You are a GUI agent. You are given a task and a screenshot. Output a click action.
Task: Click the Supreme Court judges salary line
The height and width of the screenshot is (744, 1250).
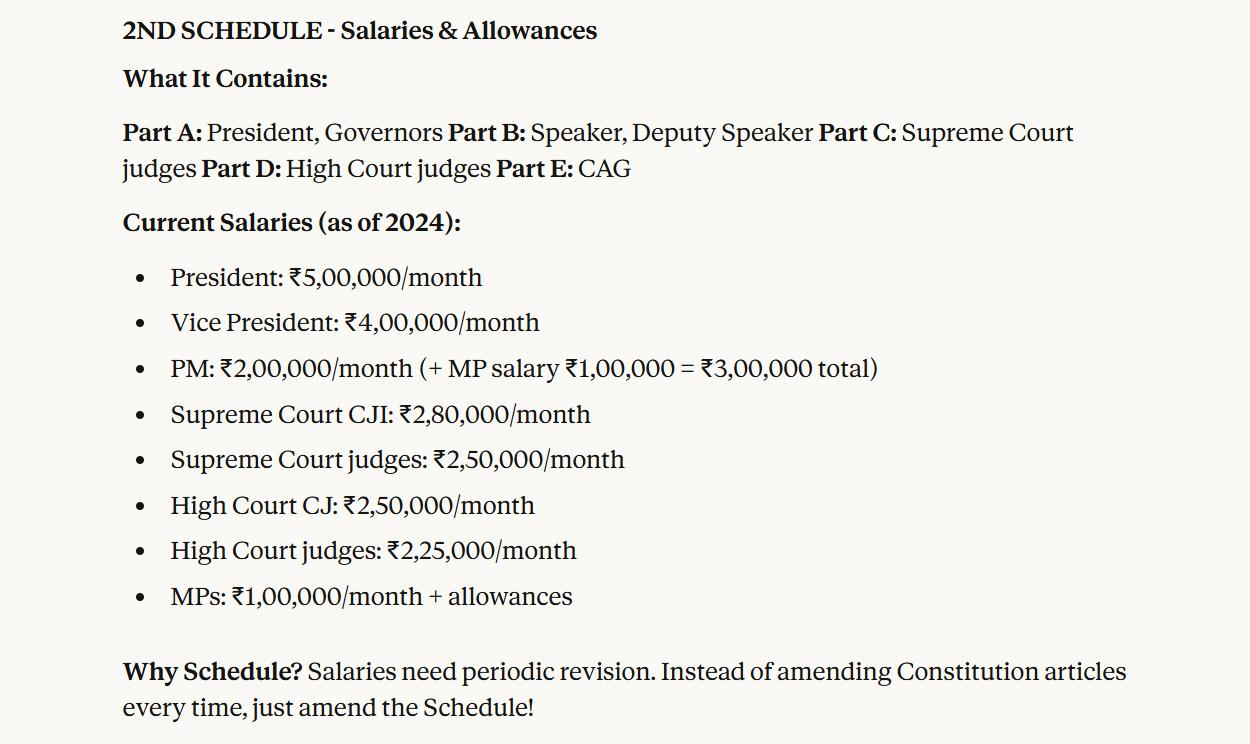coord(397,460)
